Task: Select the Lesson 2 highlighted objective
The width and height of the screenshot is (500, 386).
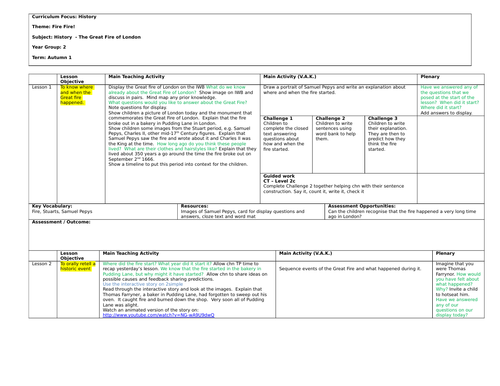Action: pyautogui.click(x=78, y=266)
